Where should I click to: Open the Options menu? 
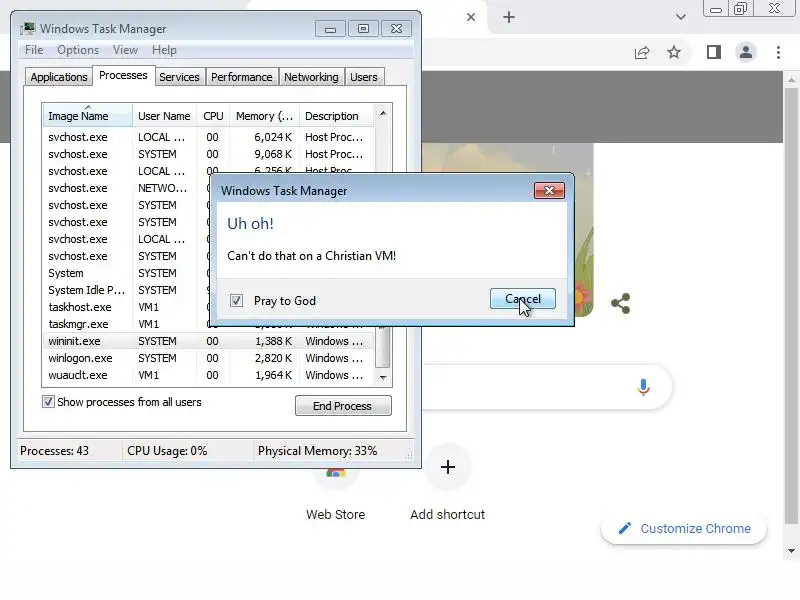click(x=78, y=50)
